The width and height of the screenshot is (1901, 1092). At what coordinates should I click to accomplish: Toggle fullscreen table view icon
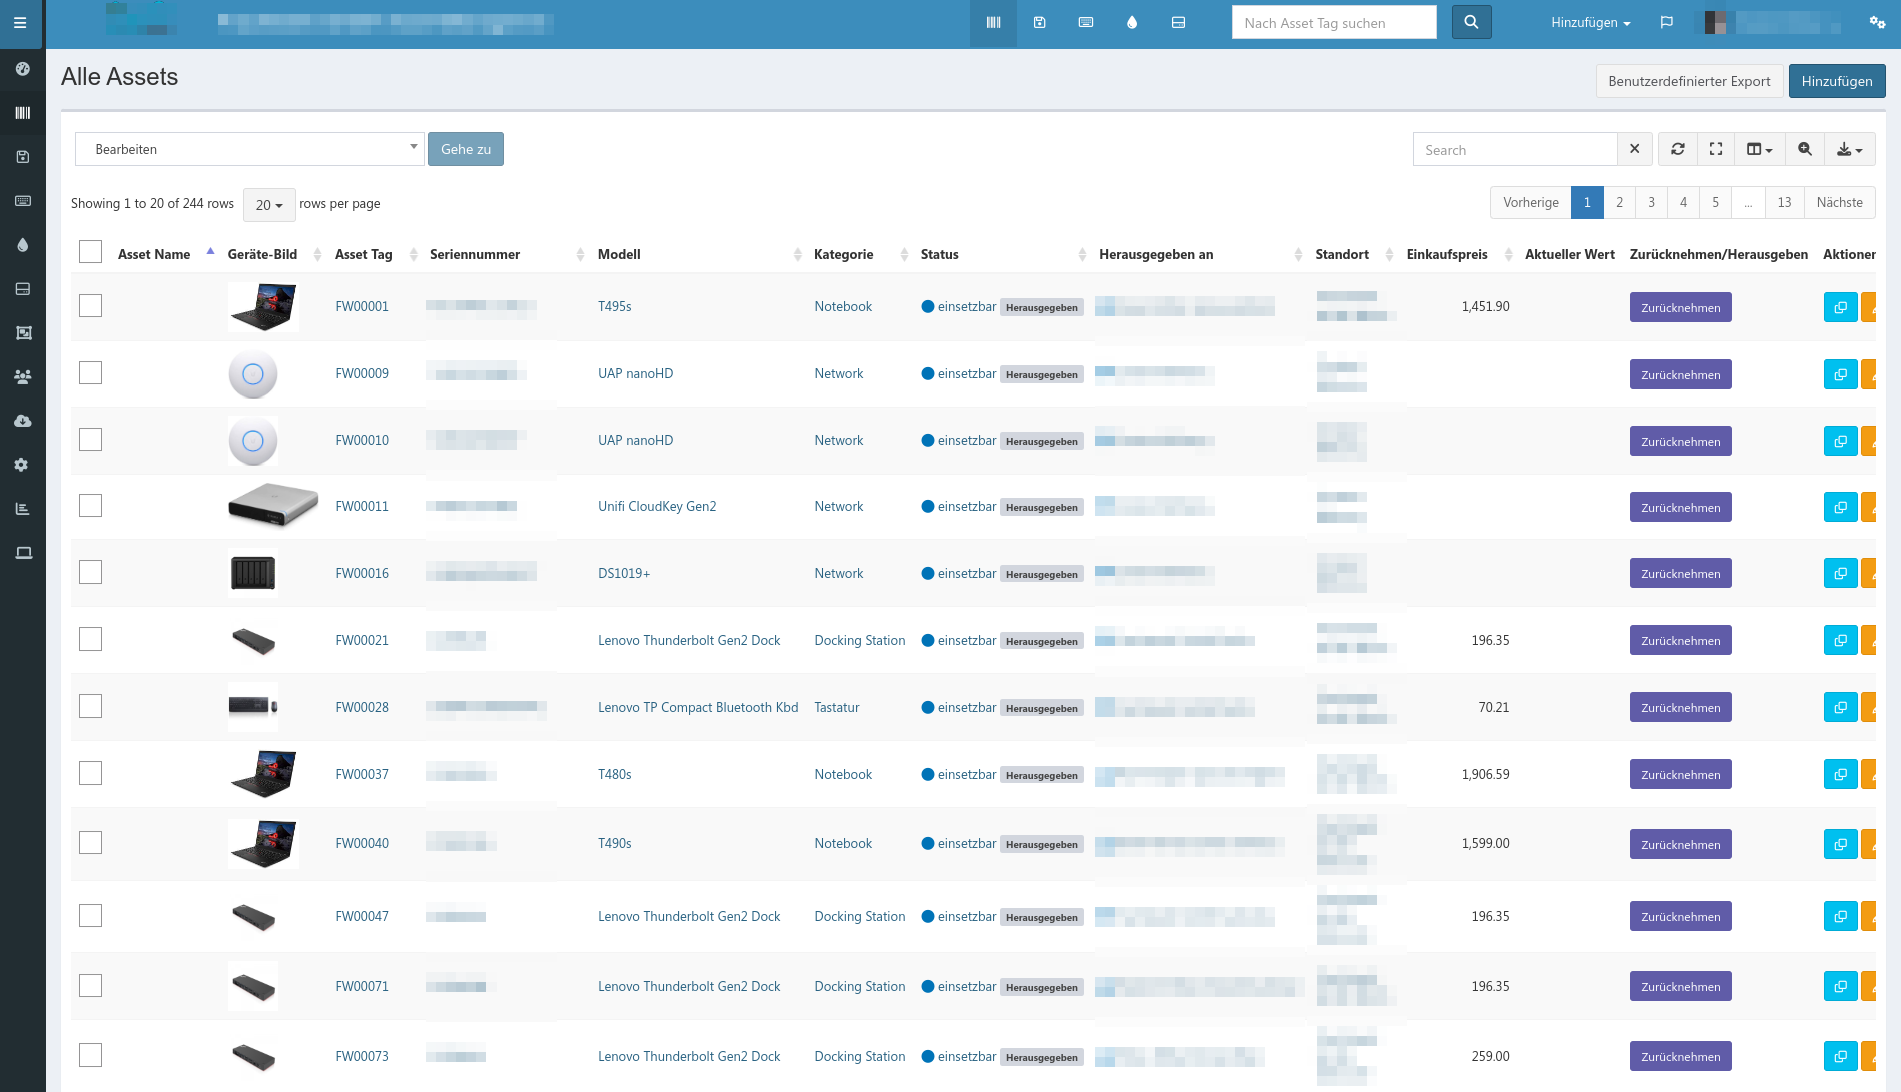(1716, 149)
